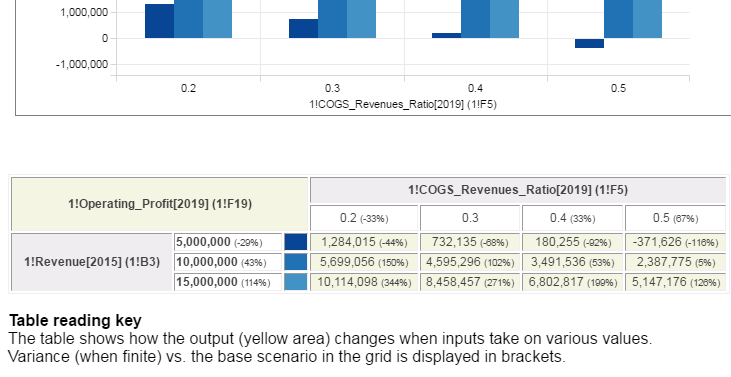
Task: Select the -371,626 negative profit cell
Action: (x=675, y=242)
